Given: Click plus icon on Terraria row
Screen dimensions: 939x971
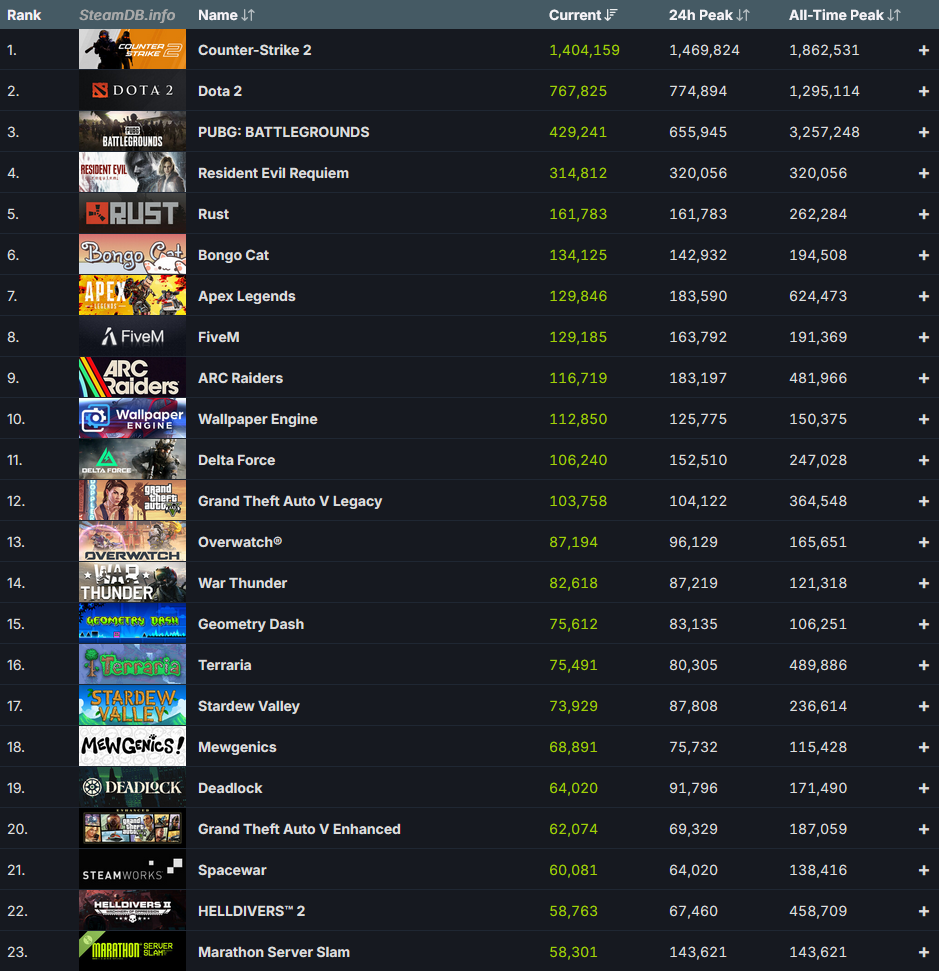Looking at the screenshot, I should (x=924, y=665).
